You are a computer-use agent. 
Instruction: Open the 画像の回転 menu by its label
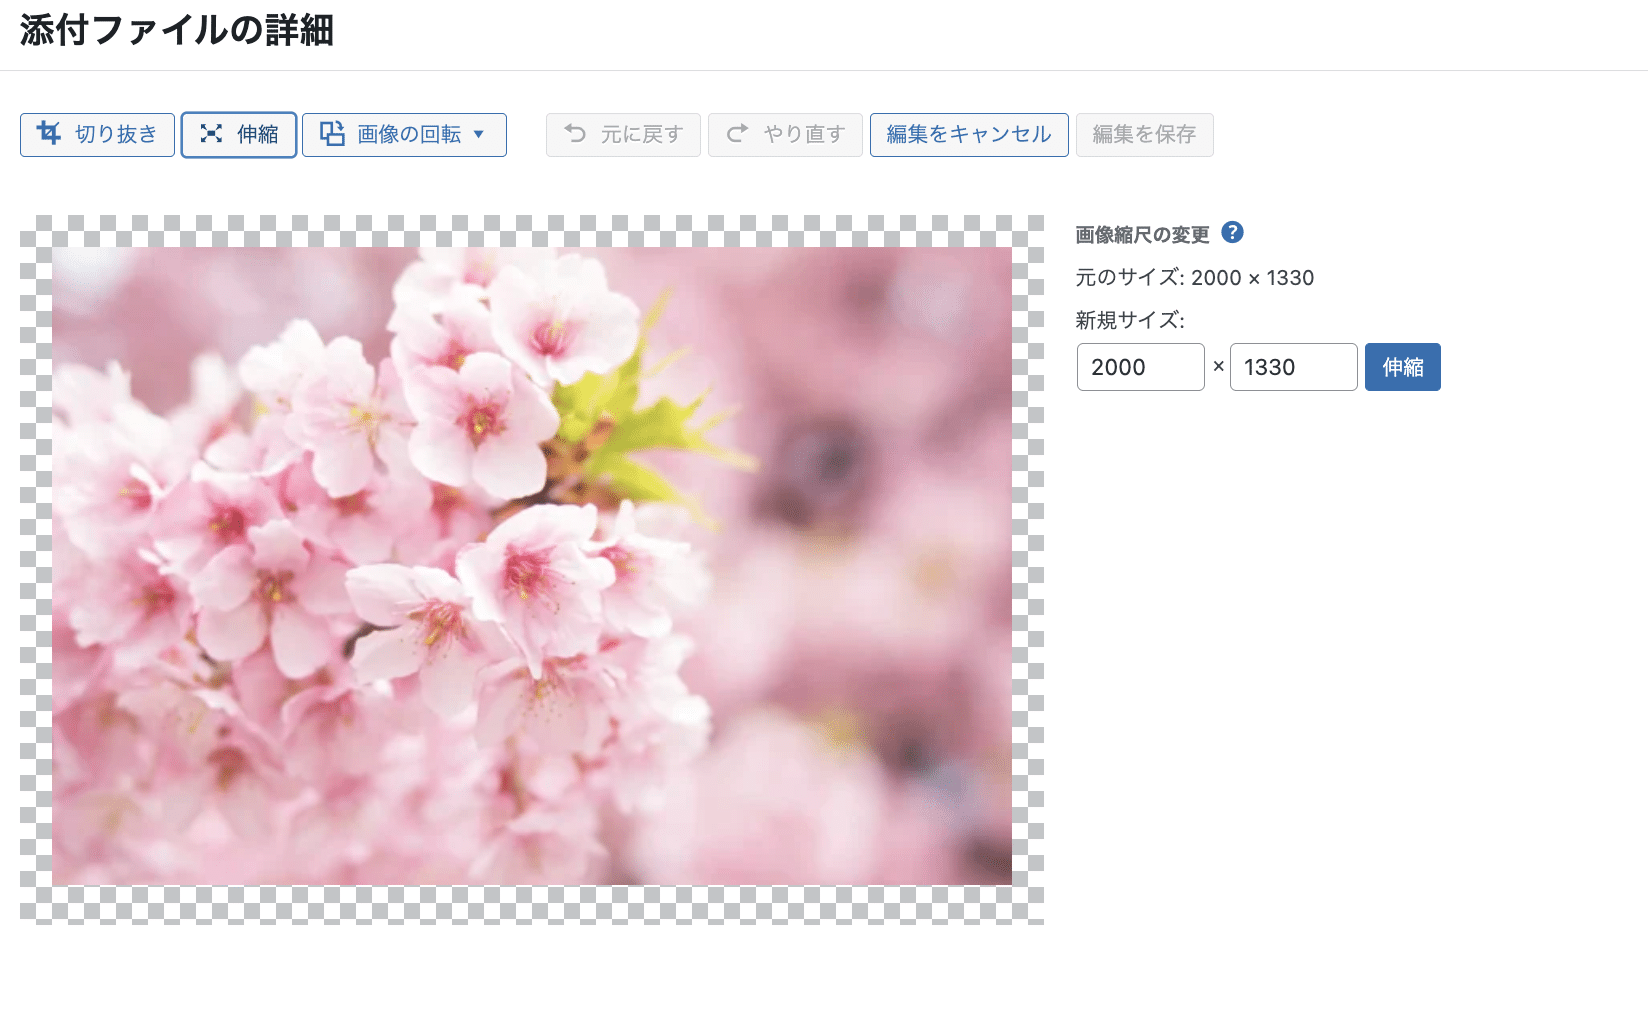coord(409,134)
